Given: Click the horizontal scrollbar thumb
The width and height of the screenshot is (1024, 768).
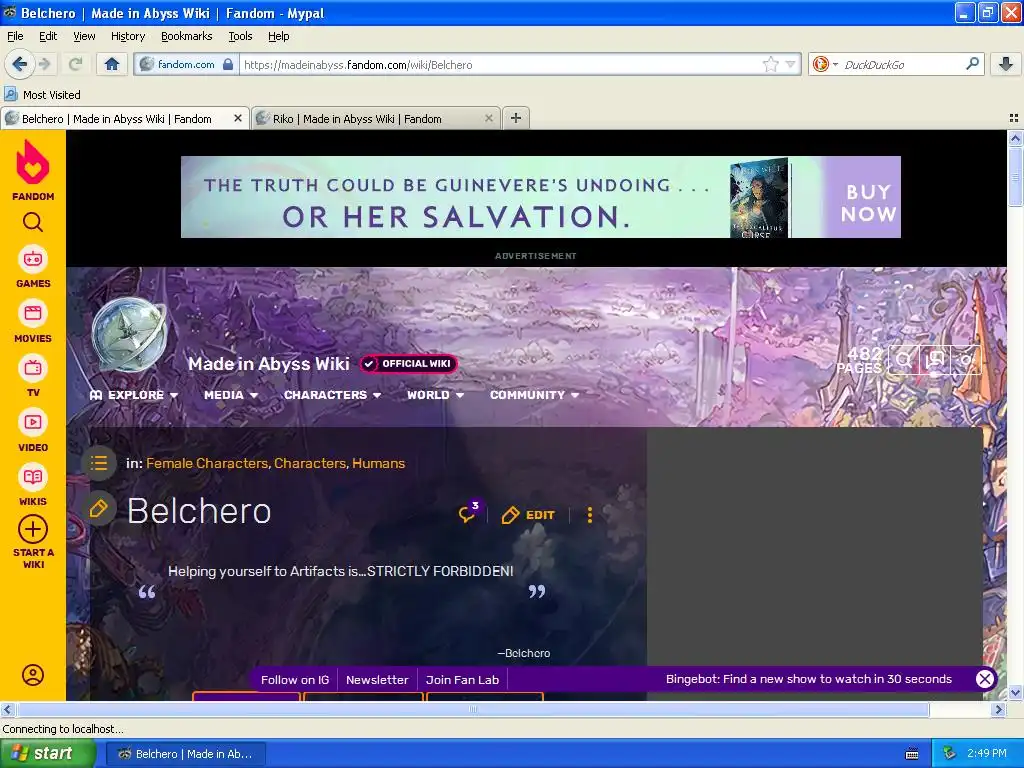Looking at the screenshot, I should point(473,709).
